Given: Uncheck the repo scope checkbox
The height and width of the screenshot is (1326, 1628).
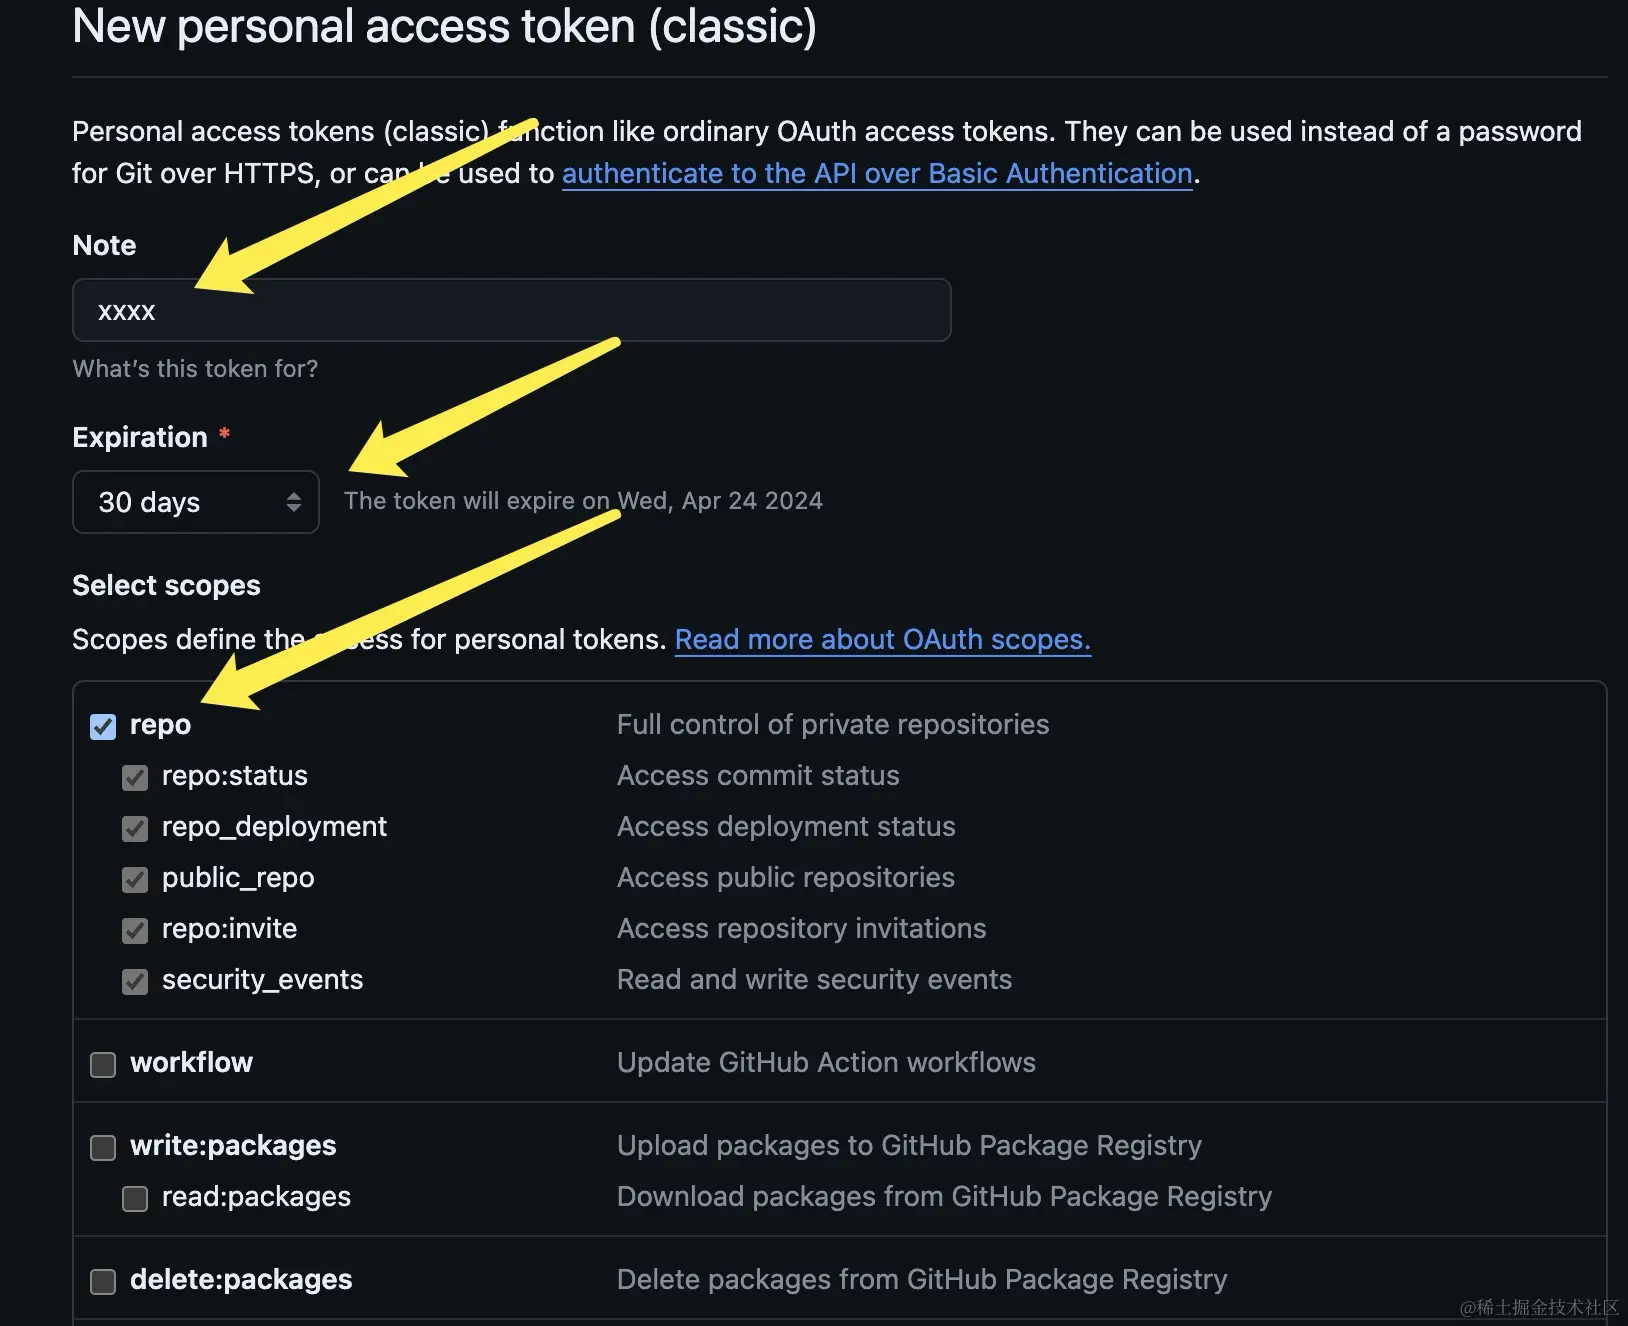Looking at the screenshot, I should (x=103, y=726).
